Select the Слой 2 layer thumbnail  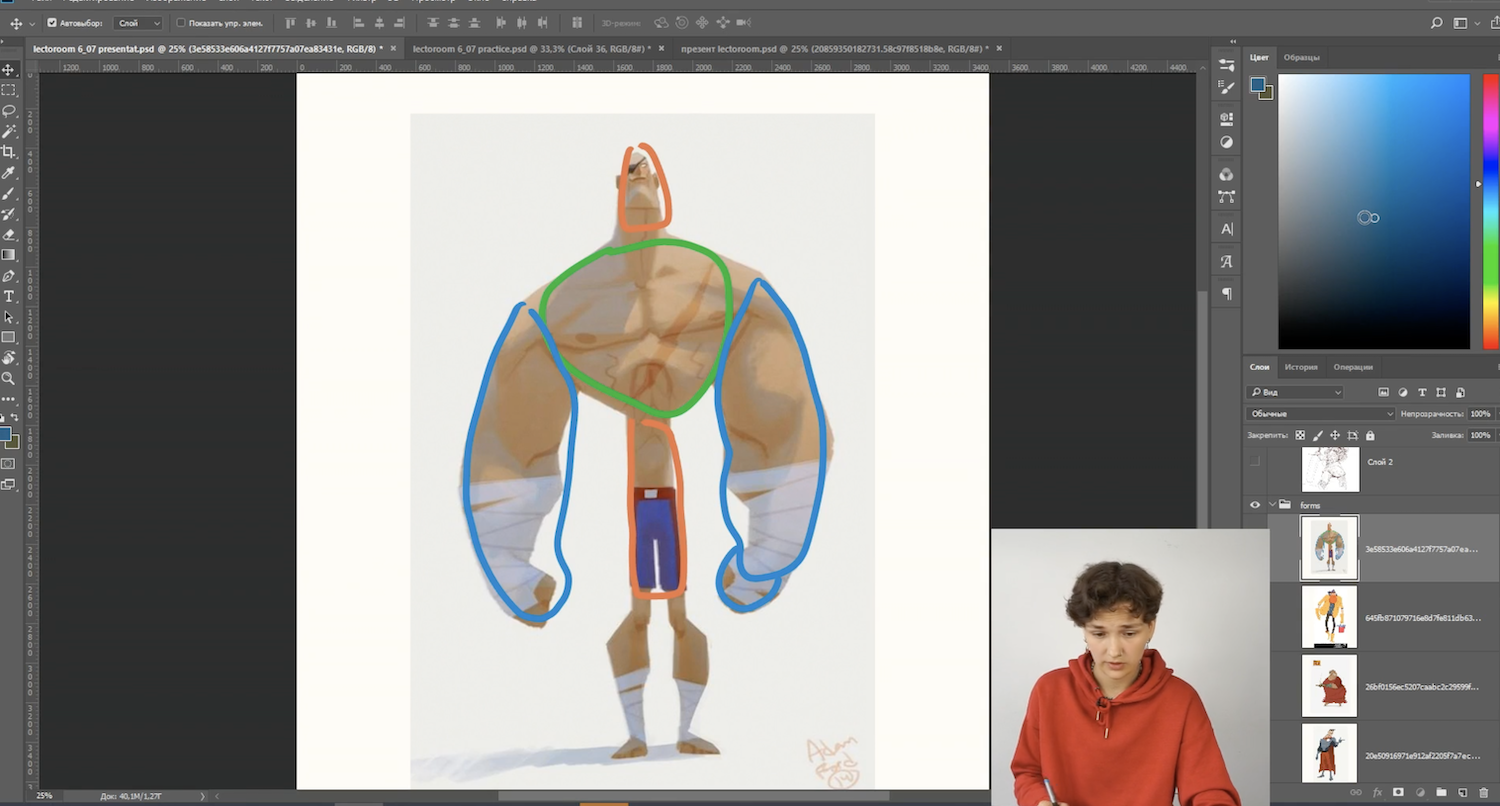pyautogui.click(x=1330, y=468)
